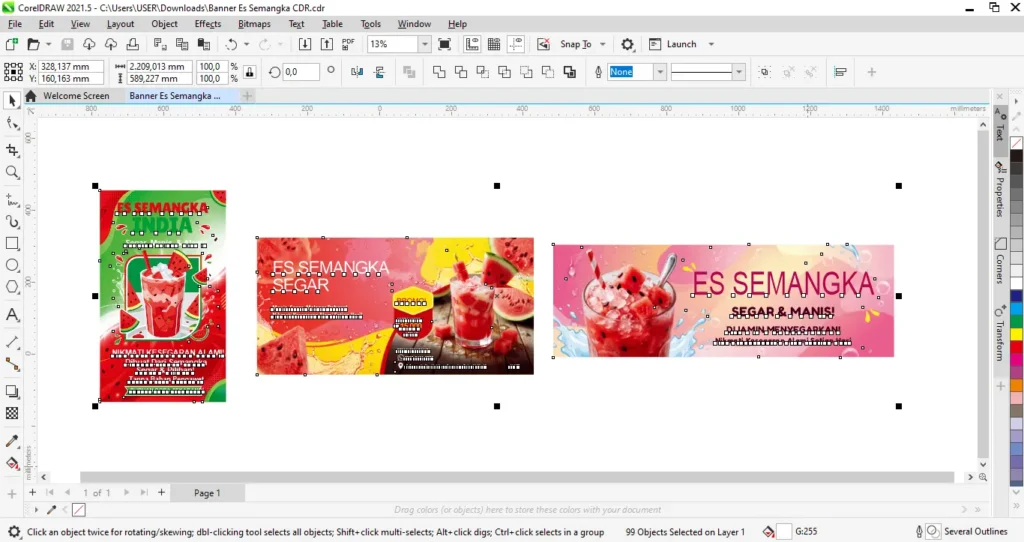Expand the Undo history dropdown arrow
This screenshot has width=1024, height=542.
tap(246, 44)
